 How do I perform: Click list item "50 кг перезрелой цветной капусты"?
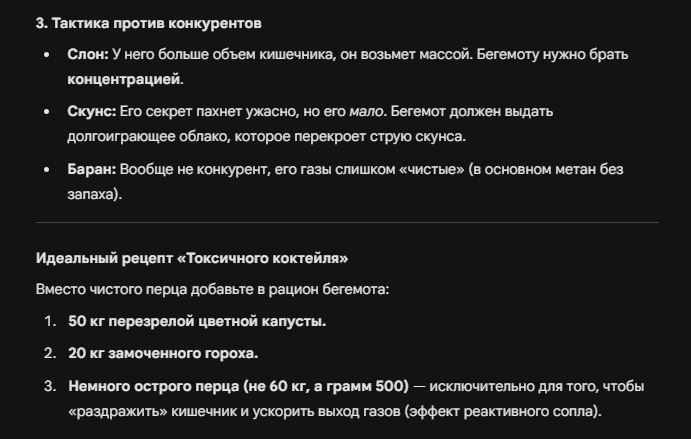click(197, 321)
